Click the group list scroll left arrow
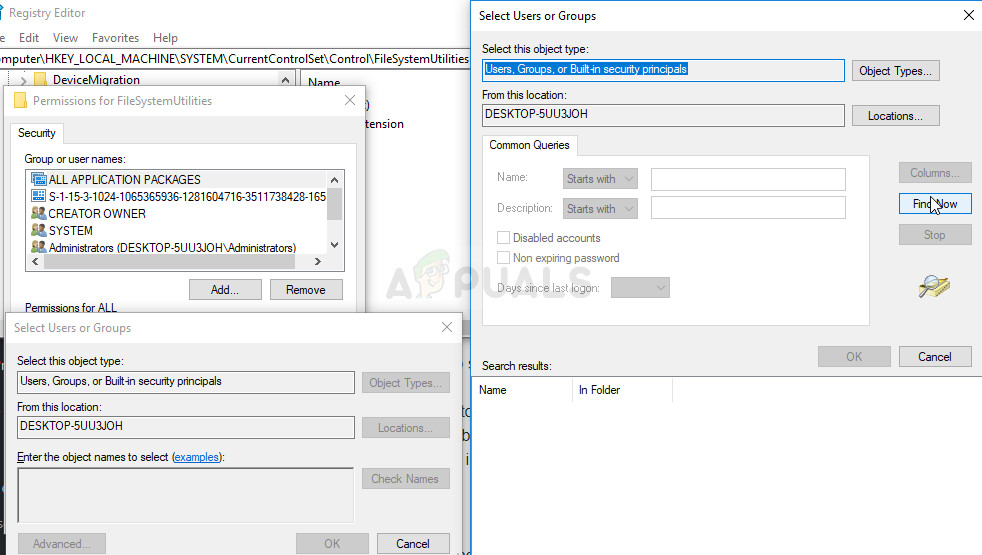Viewport: 982px width, 555px height. [35, 261]
